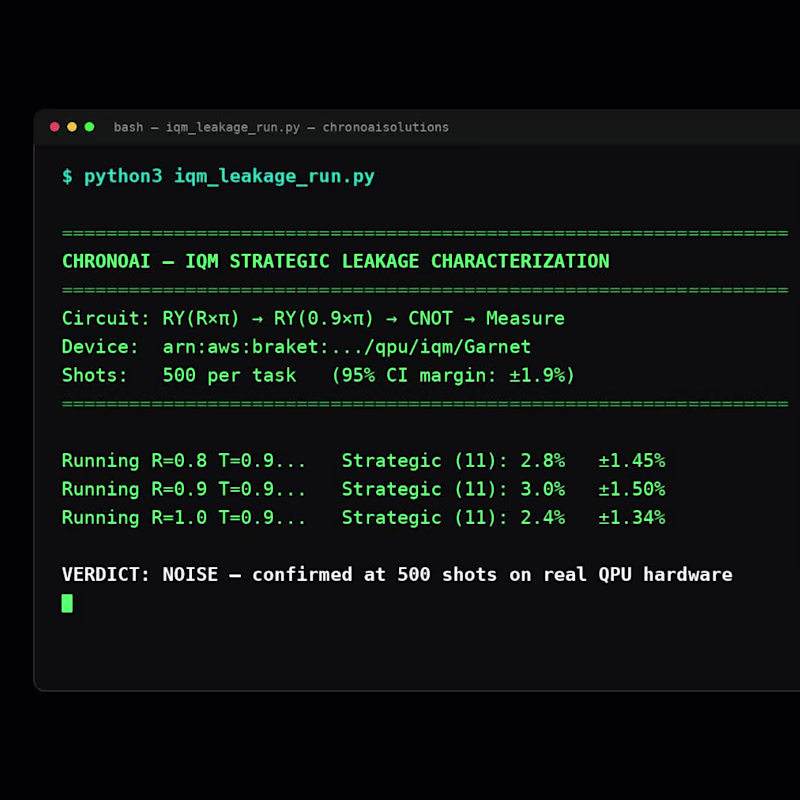
Task: Click the 'Running R=0.9 T=0.9...' line
Action: (184, 489)
